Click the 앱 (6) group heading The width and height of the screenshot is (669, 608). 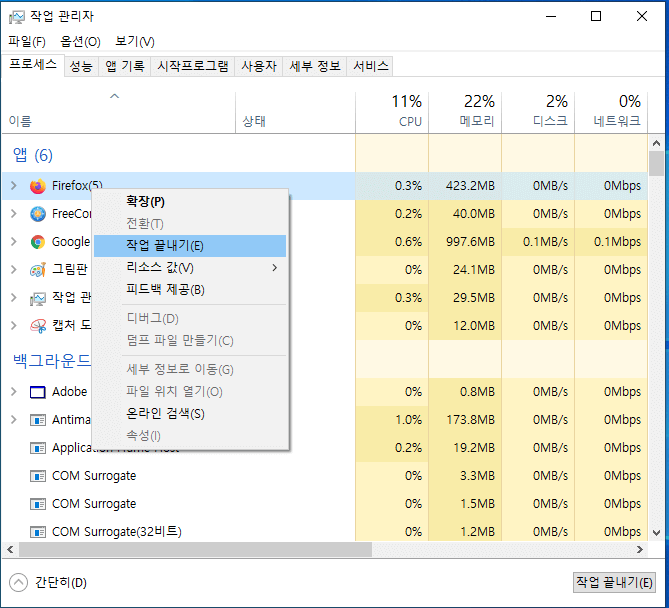pos(33,155)
